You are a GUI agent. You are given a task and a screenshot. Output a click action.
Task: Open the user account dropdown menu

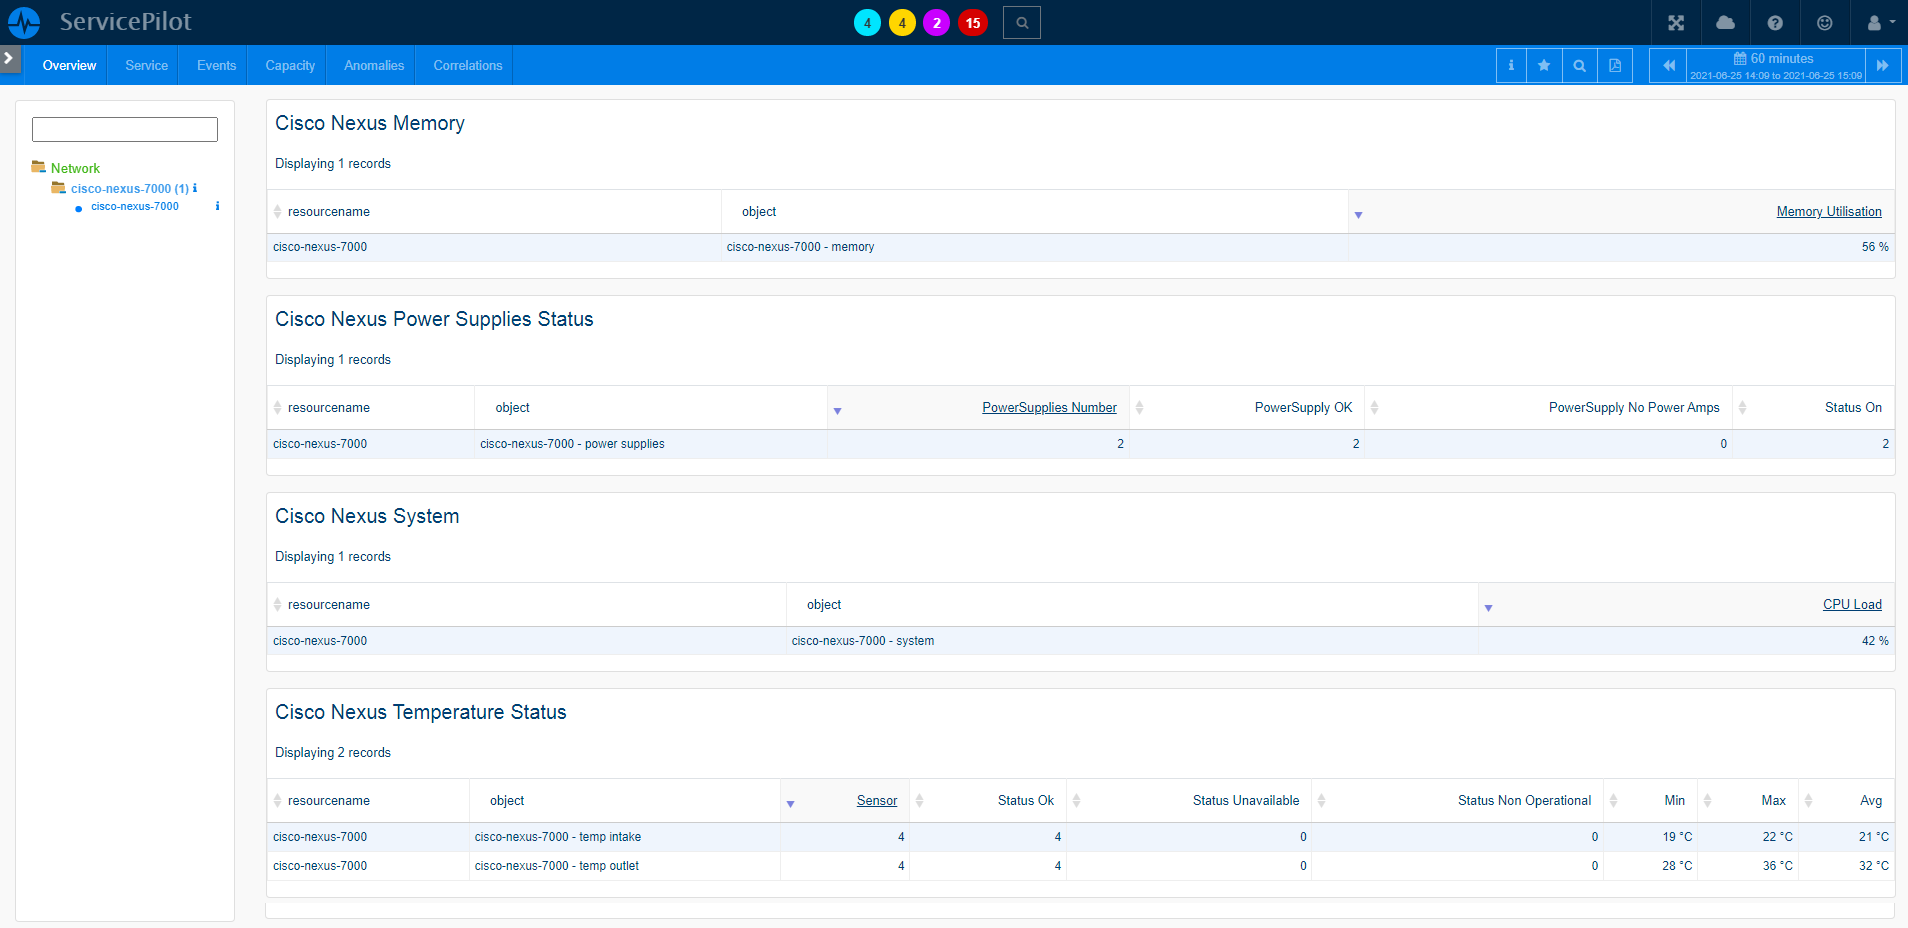(1879, 23)
